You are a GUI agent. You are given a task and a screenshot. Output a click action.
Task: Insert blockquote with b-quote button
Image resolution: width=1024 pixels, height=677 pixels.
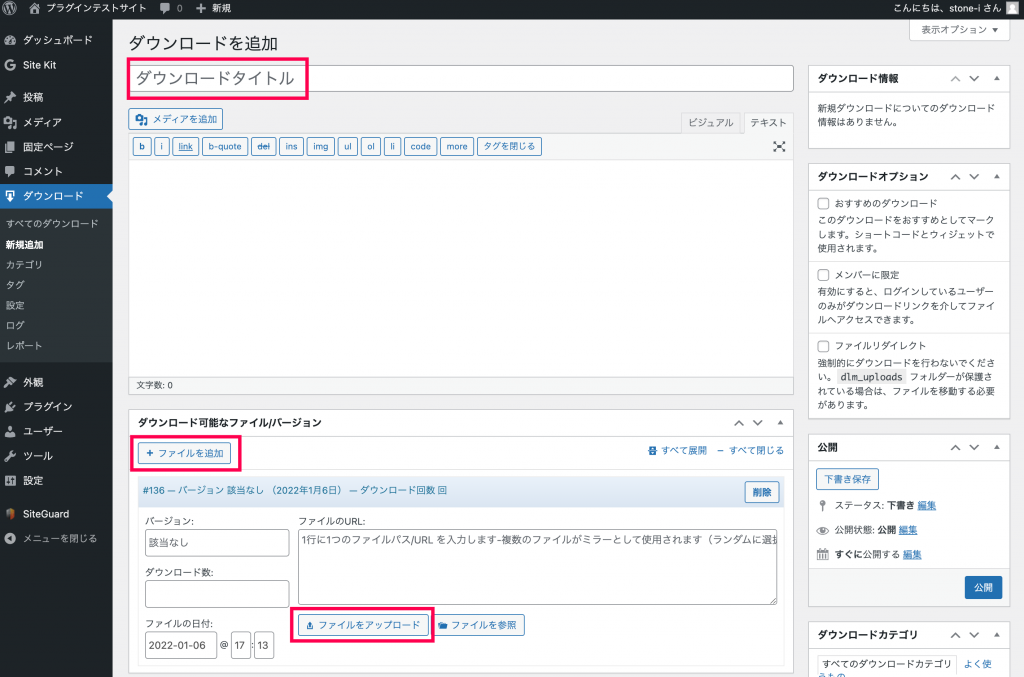[x=225, y=147]
